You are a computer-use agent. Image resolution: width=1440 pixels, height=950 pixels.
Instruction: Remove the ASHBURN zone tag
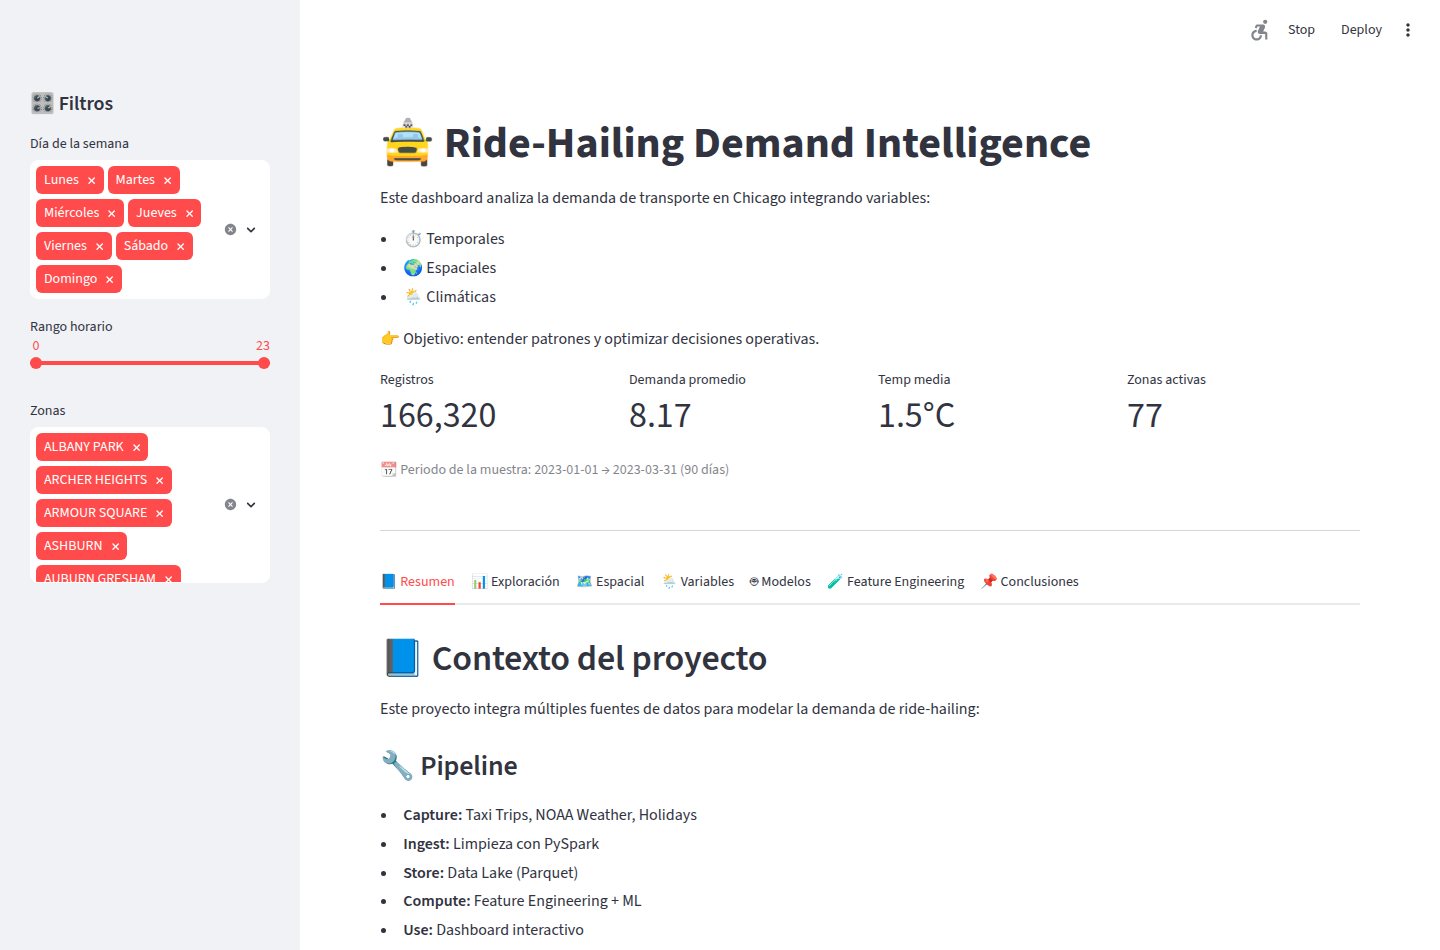point(115,547)
